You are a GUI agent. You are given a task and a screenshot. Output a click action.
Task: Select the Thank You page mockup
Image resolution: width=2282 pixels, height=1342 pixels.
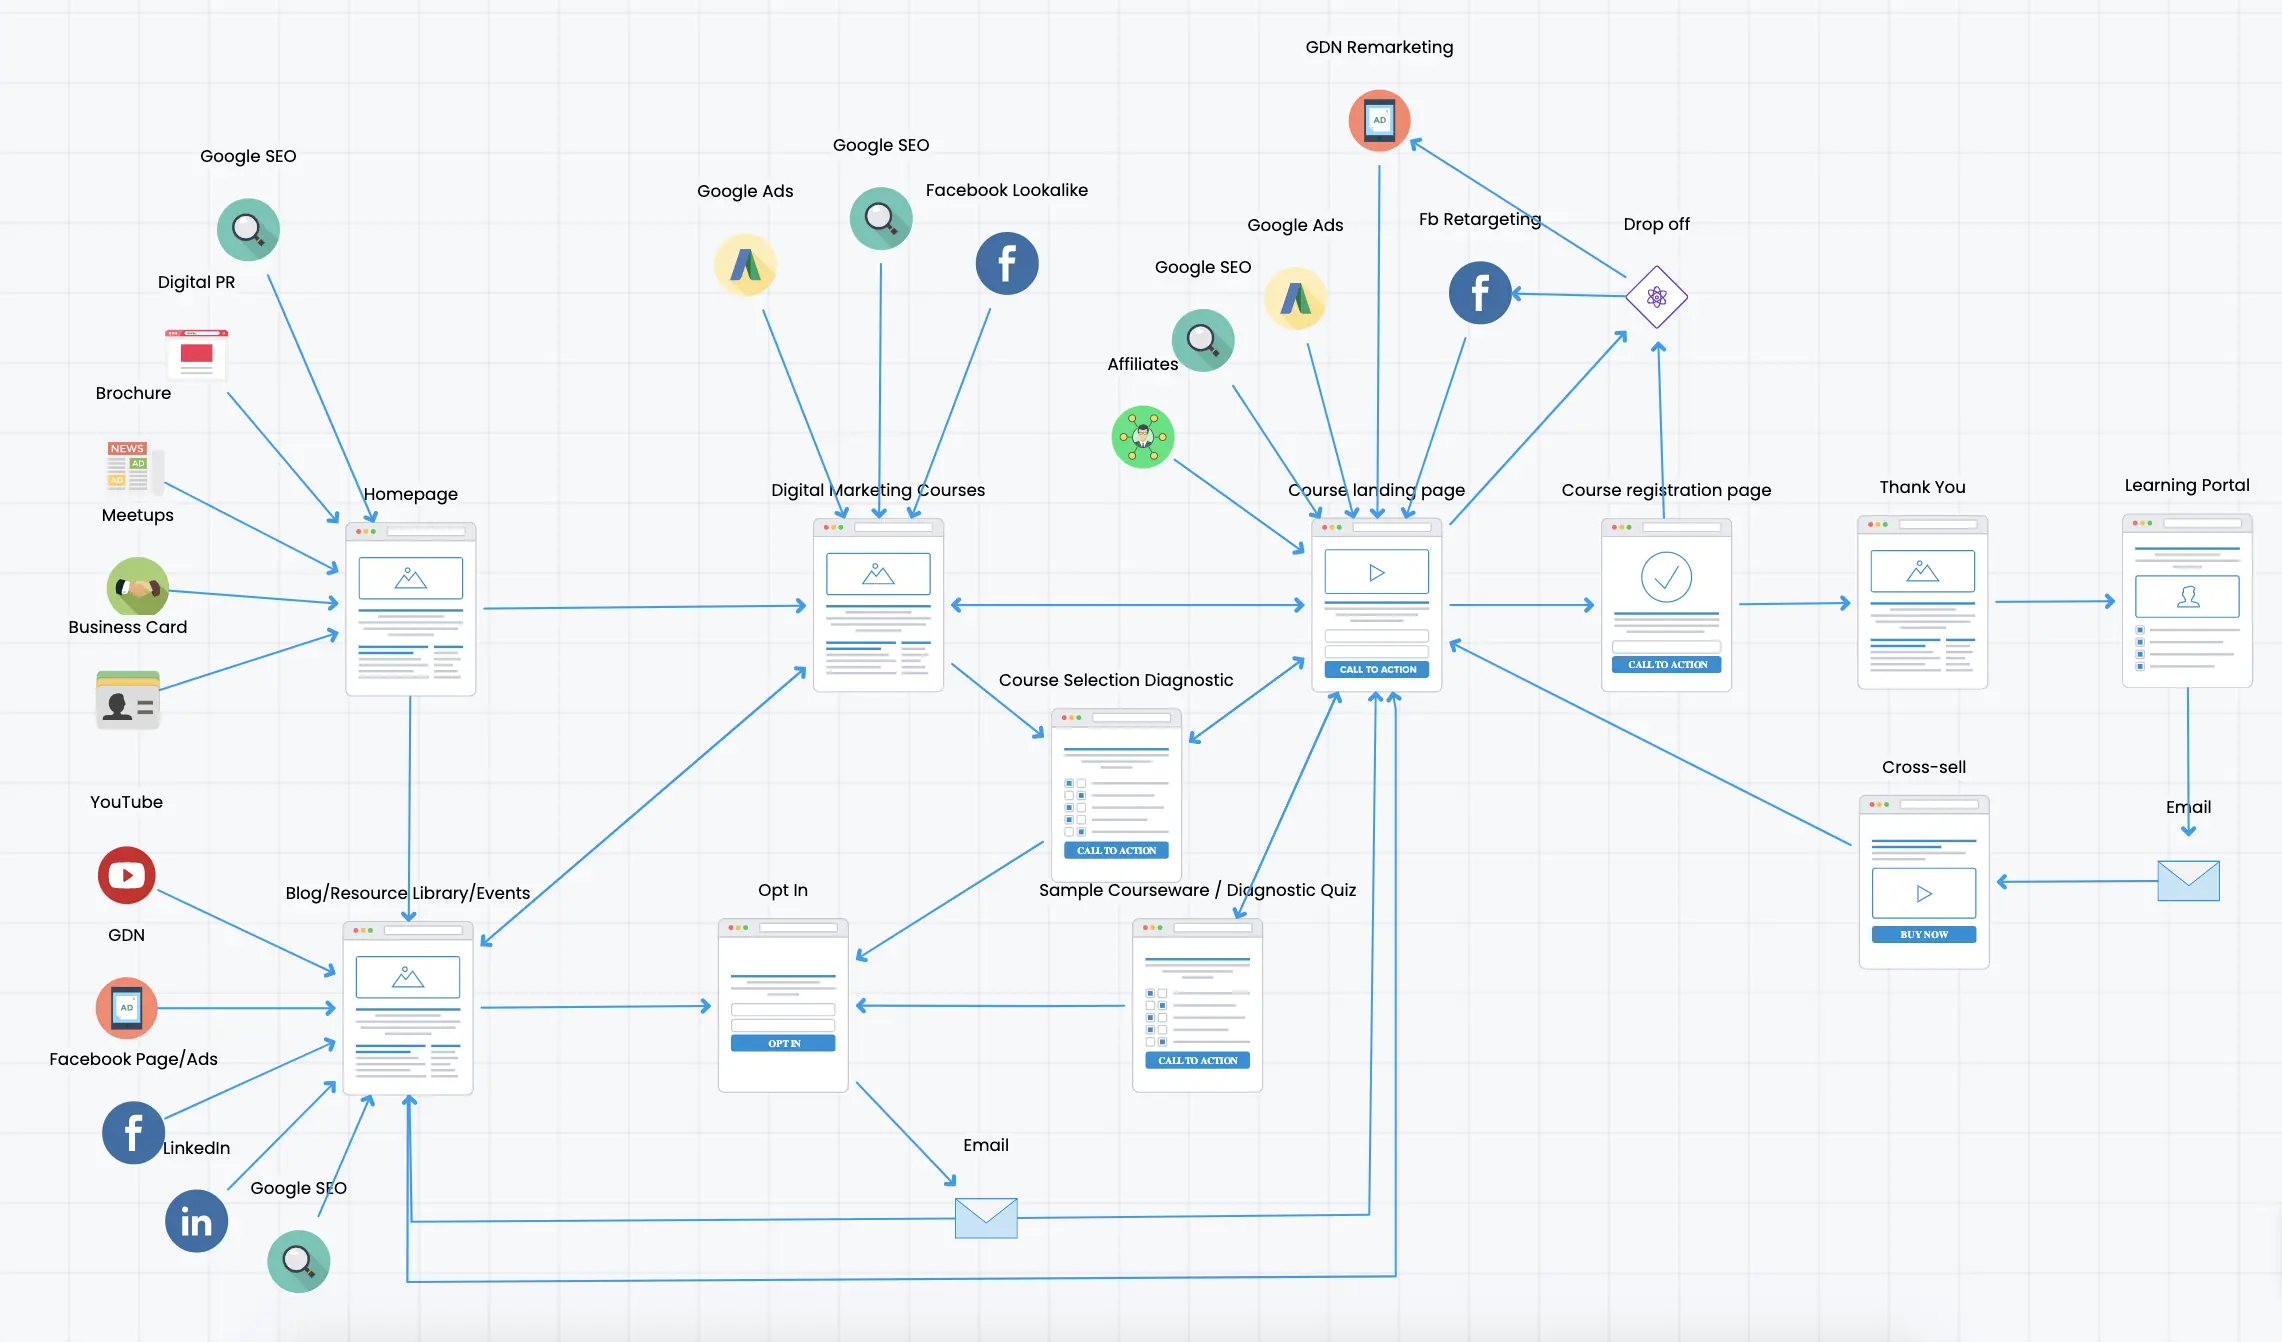1923,602
